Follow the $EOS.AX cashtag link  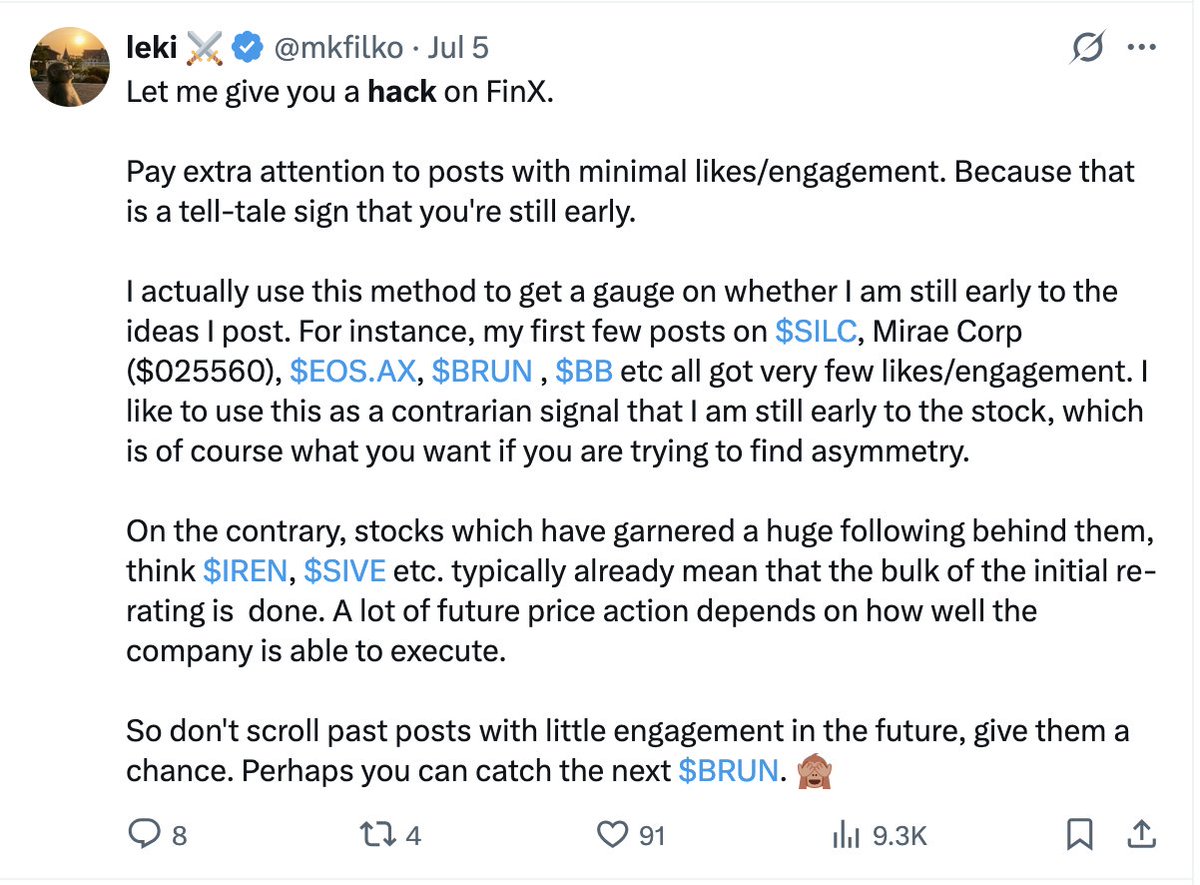pos(352,371)
